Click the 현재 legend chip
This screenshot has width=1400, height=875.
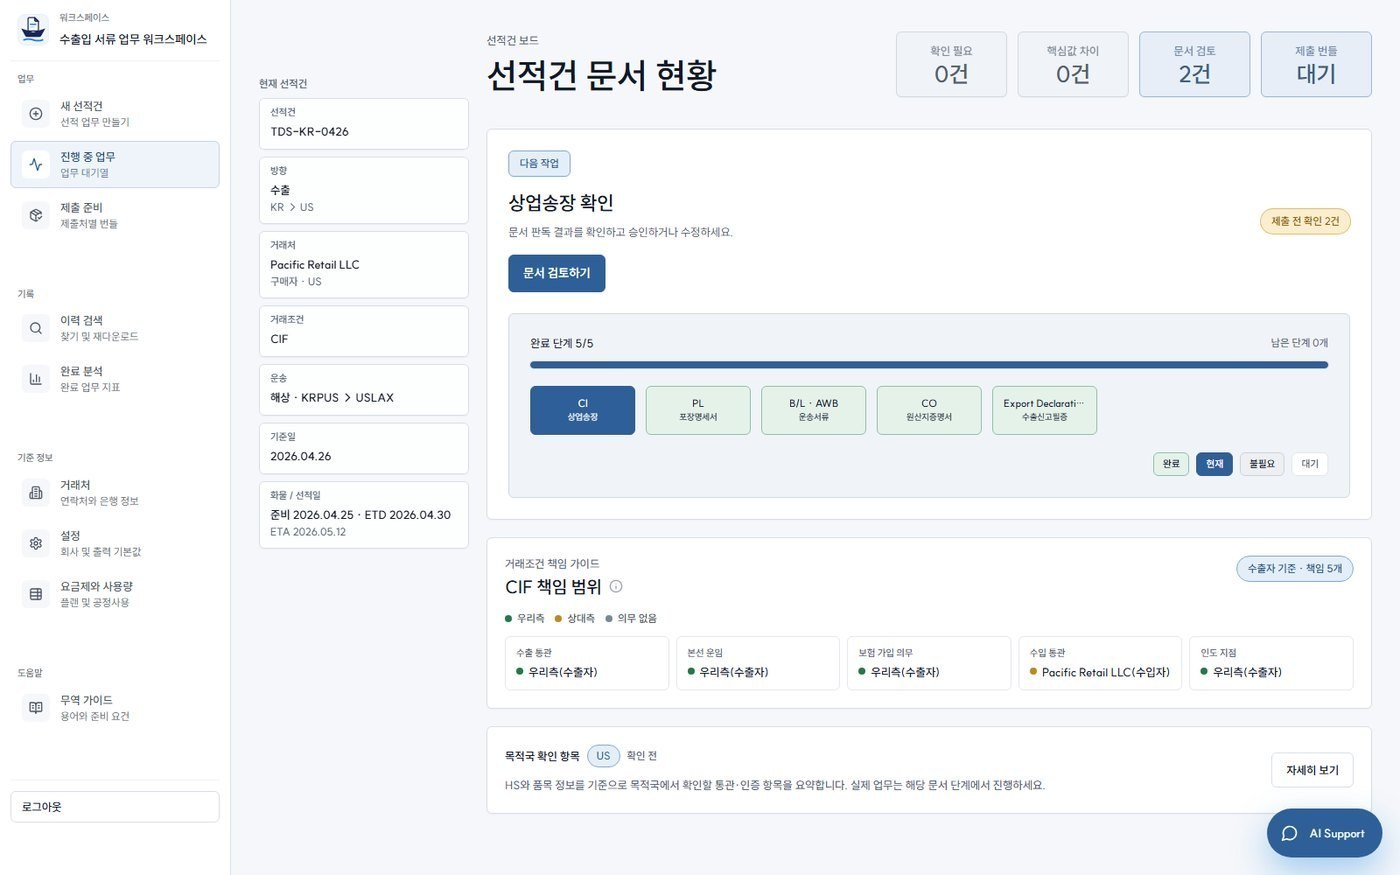pos(1214,464)
